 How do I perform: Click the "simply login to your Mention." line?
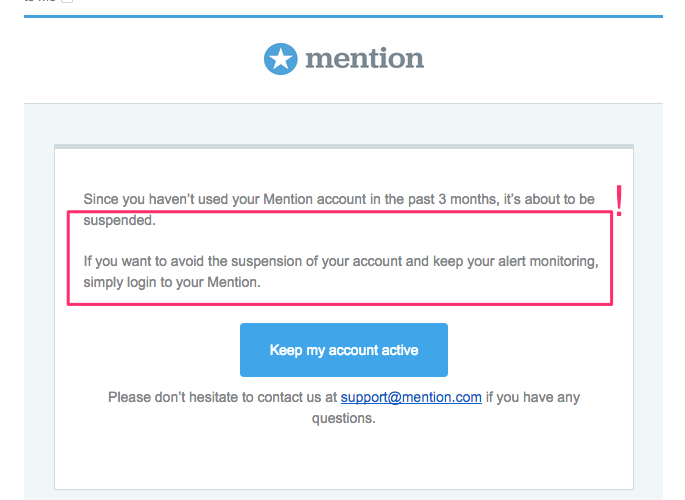[x=172, y=282]
